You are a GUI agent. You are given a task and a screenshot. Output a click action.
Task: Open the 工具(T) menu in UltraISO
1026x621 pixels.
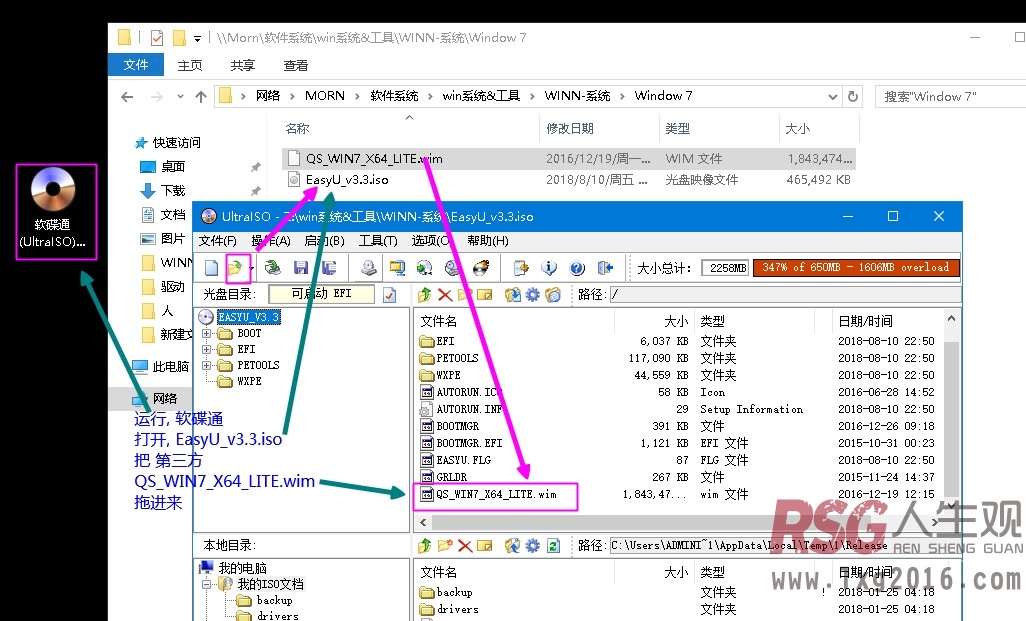(x=378, y=241)
